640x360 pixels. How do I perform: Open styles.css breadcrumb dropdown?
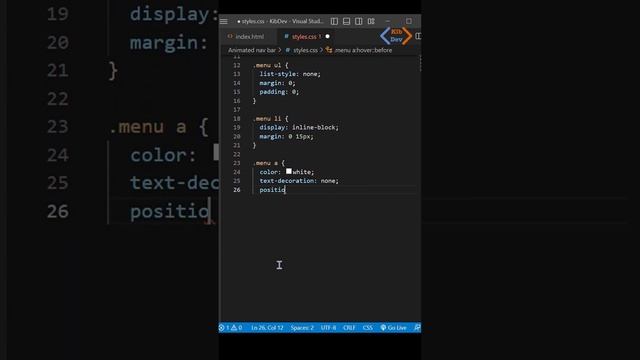302,50
